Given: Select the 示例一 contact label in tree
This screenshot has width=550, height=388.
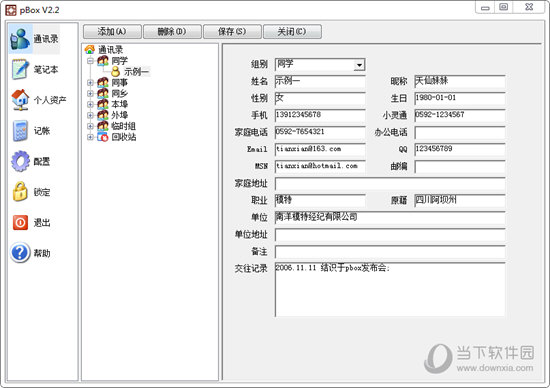Looking at the screenshot, I should [136, 72].
